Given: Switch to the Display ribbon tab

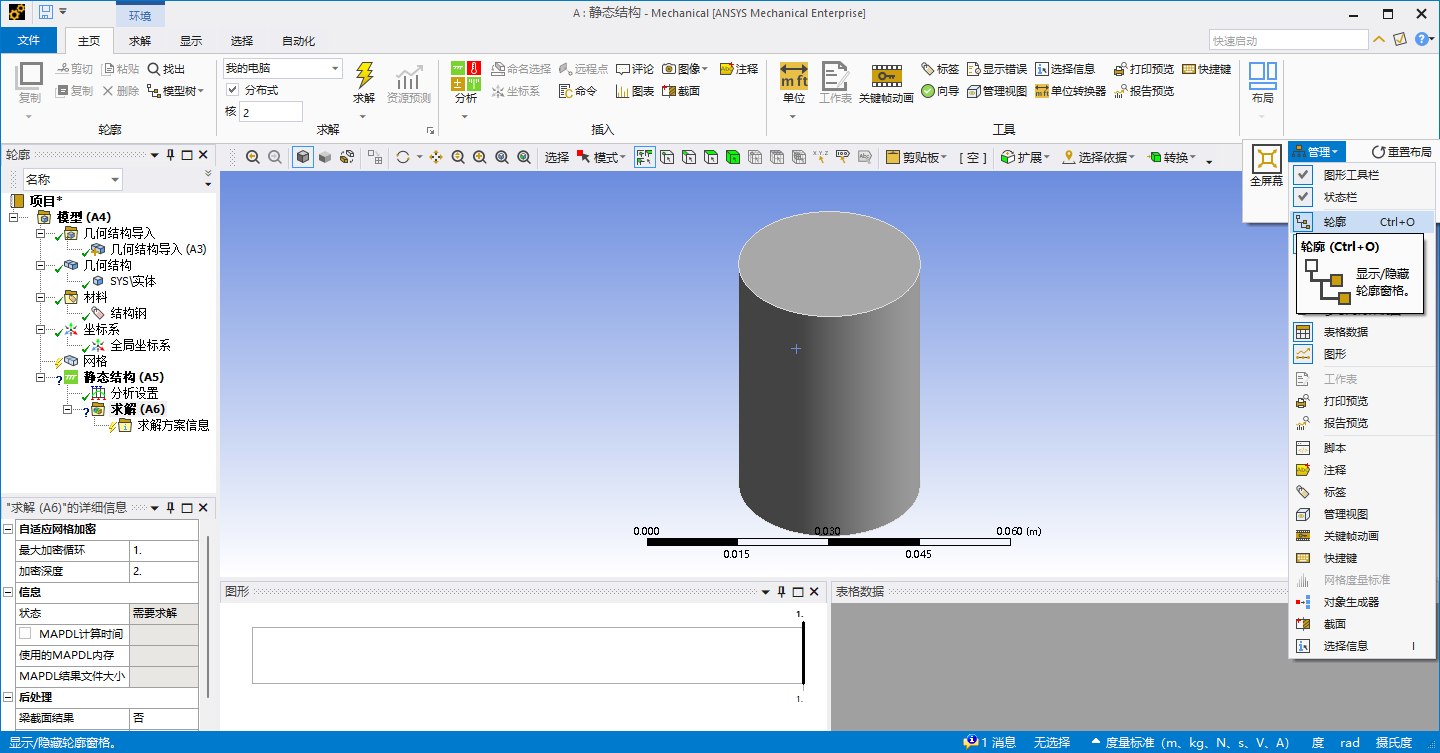Looking at the screenshot, I should (x=191, y=41).
